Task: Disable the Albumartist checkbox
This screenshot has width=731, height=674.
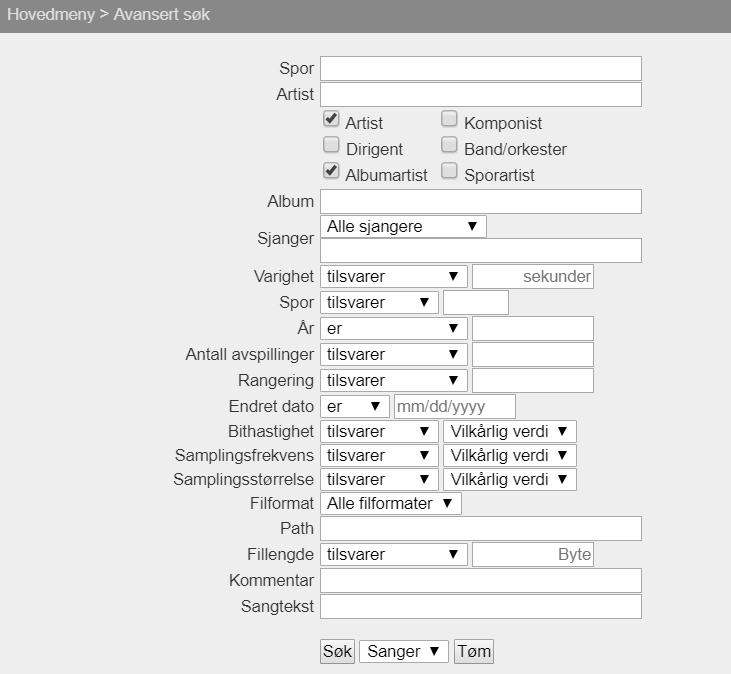Action: click(x=331, y=171)
